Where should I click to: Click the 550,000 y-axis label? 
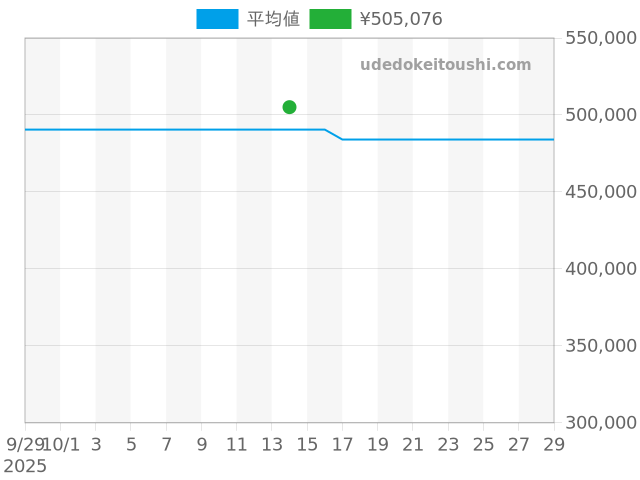(x=601, y=38)
